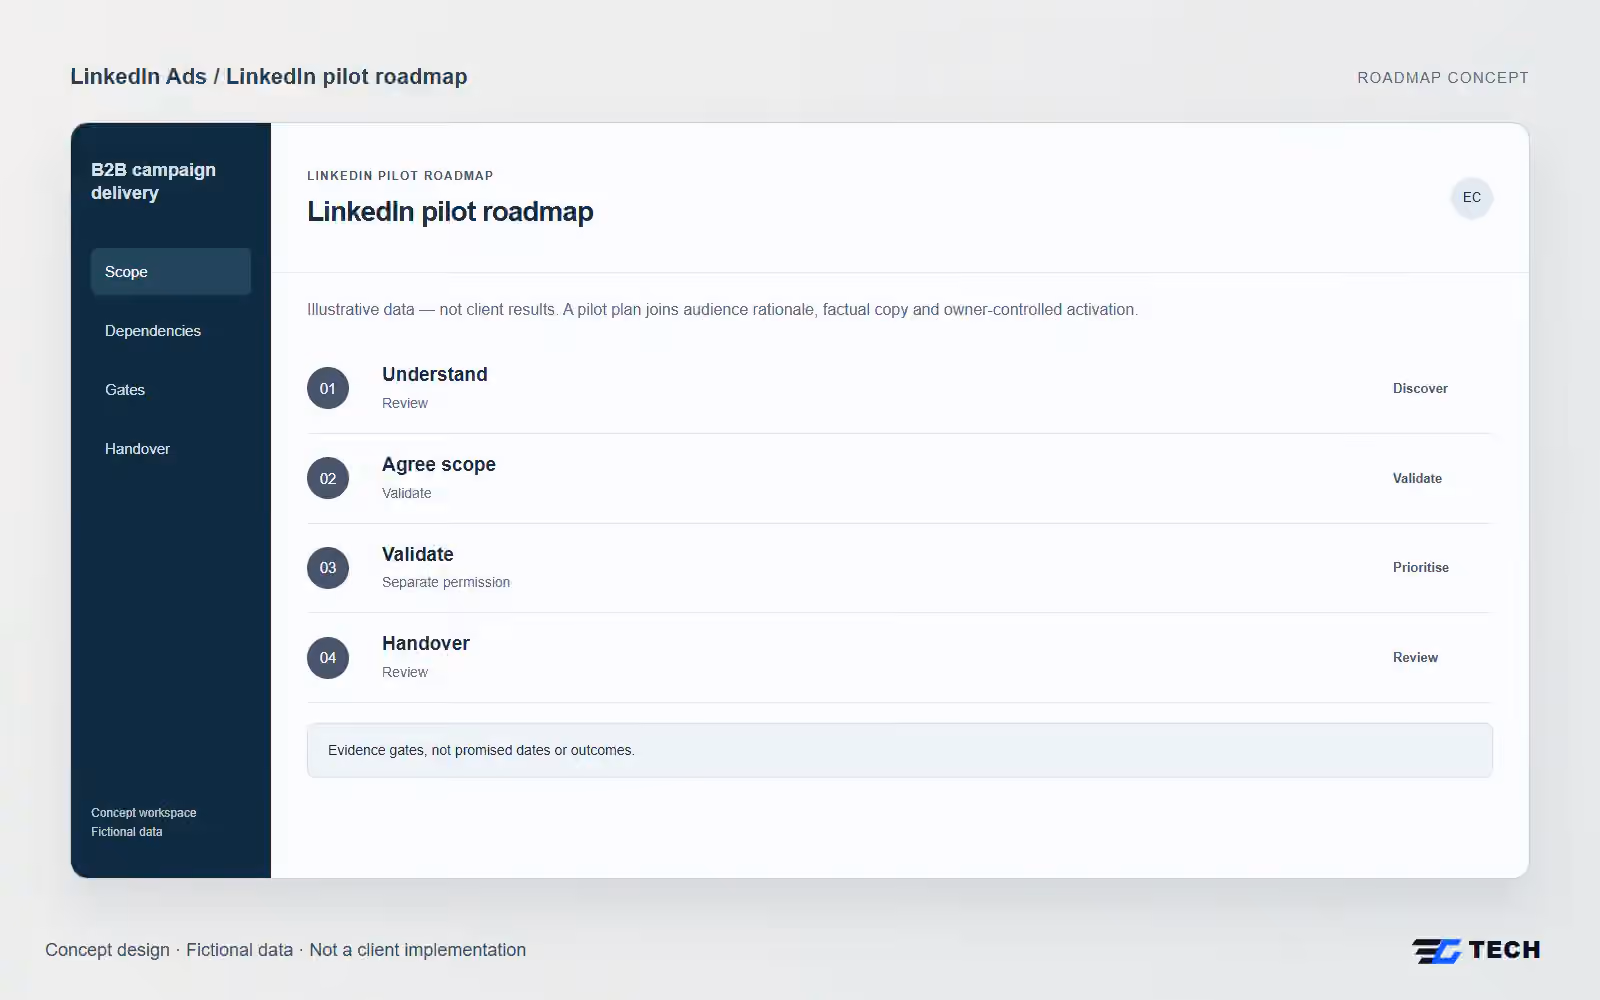
Task: Click the Prioritise status tag
Action: point(1421,568)
